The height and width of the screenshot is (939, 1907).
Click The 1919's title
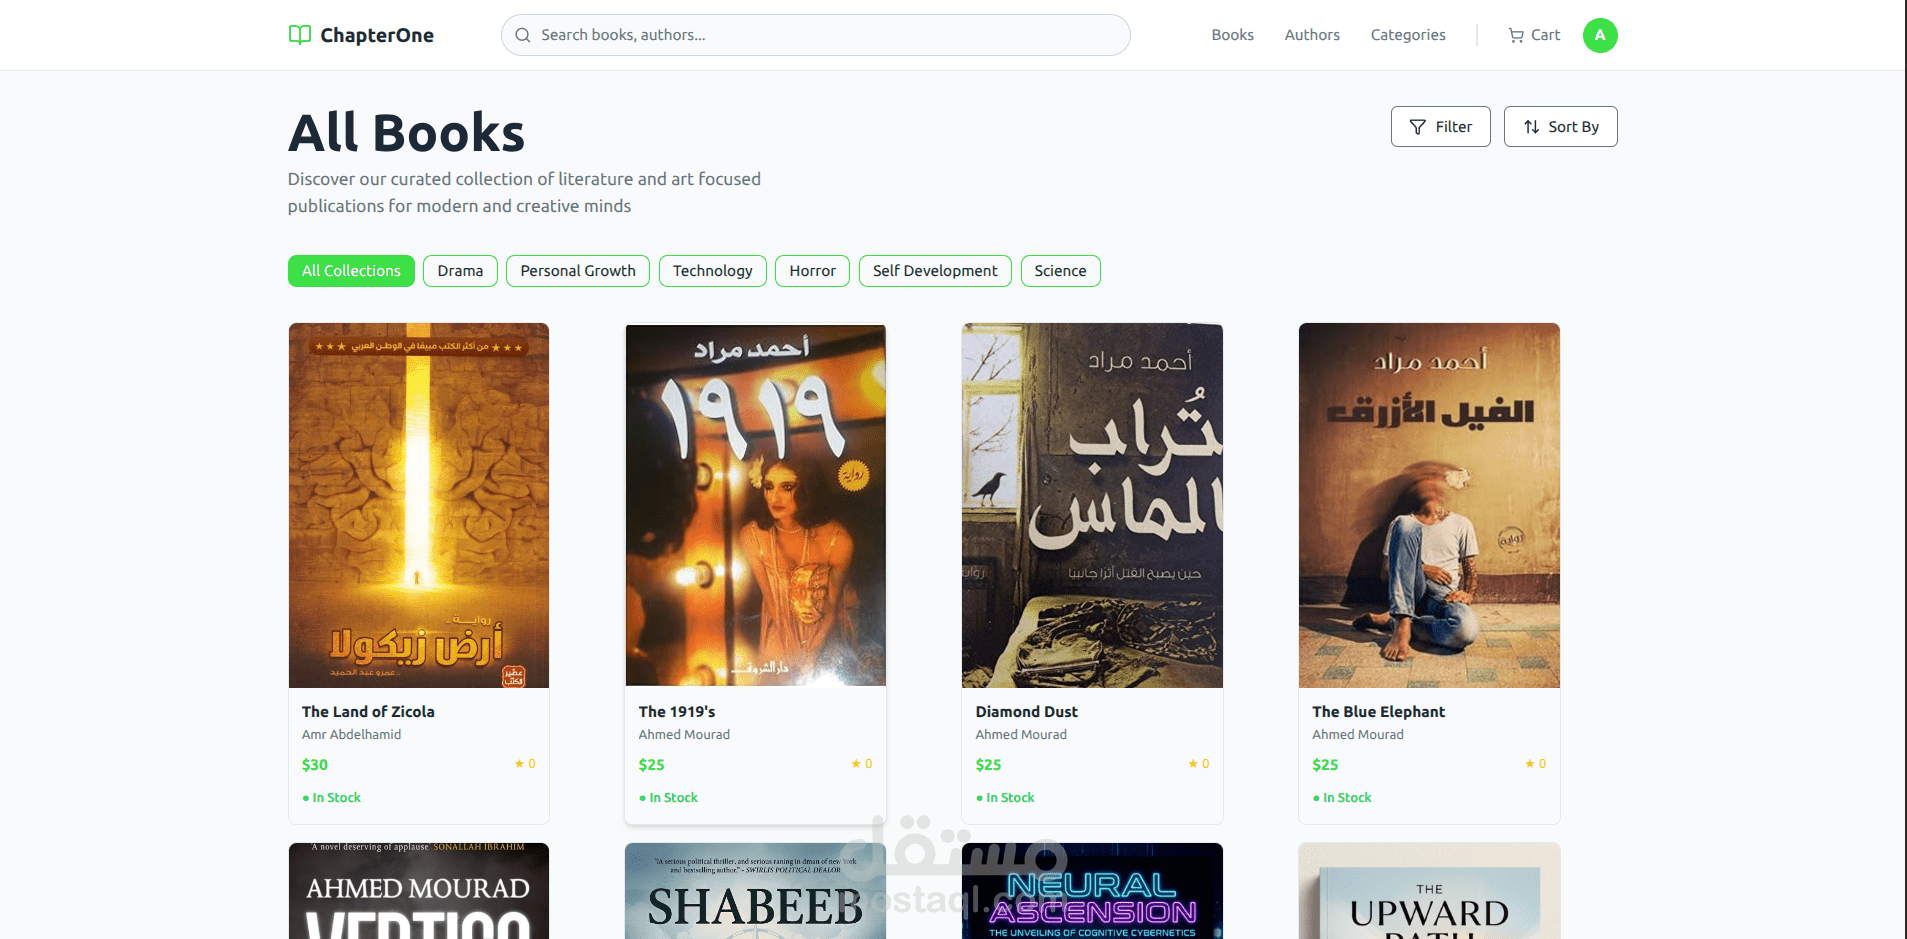coord(677,712)
